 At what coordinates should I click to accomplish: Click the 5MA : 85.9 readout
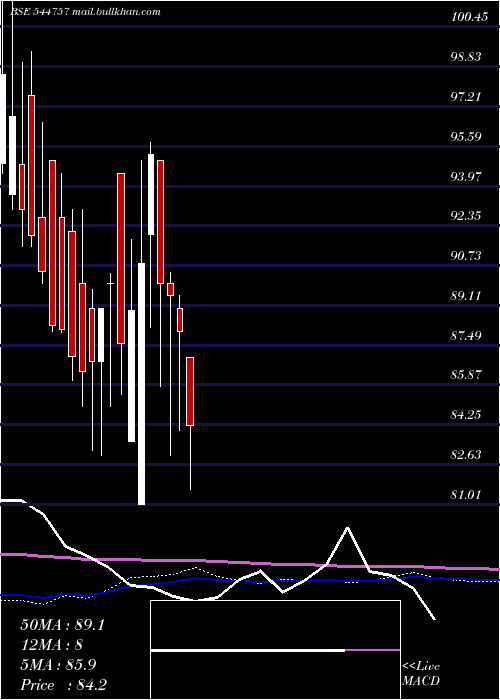pyautogui.click(x=59, y=665)
